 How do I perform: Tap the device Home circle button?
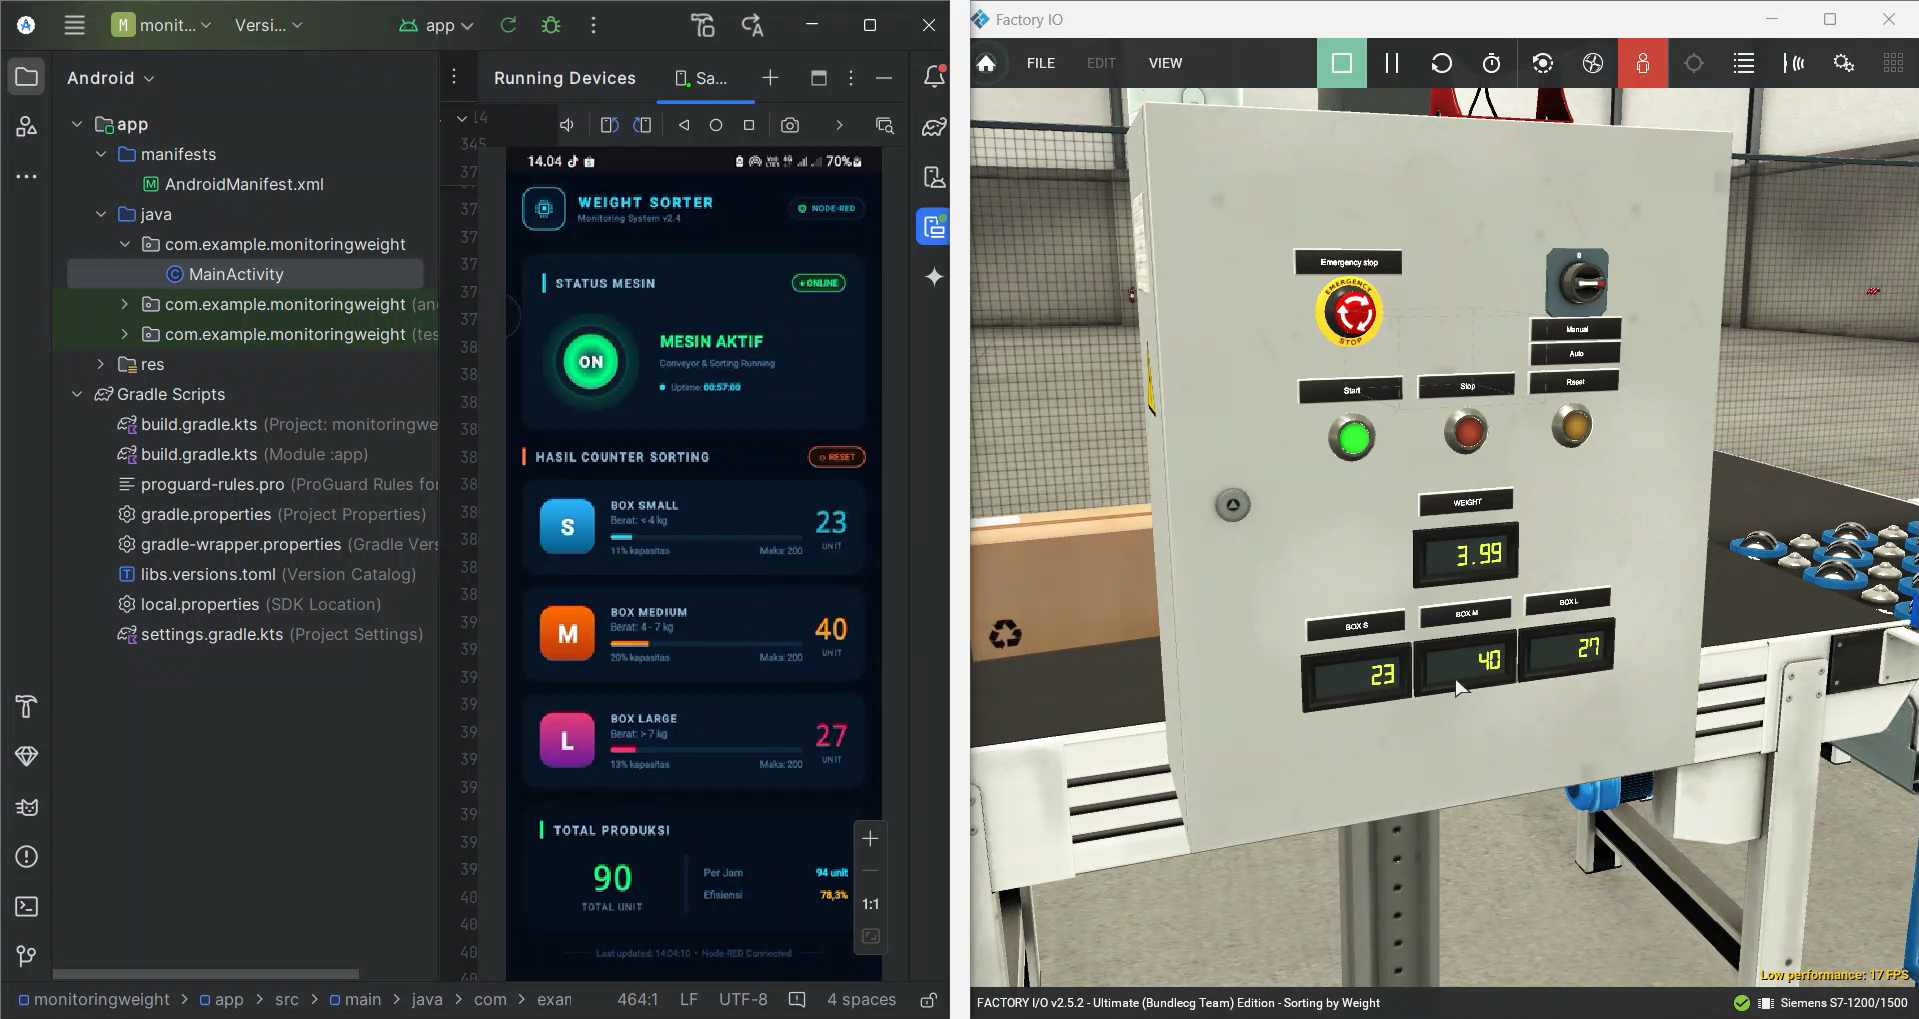click(x=716, y=125)
